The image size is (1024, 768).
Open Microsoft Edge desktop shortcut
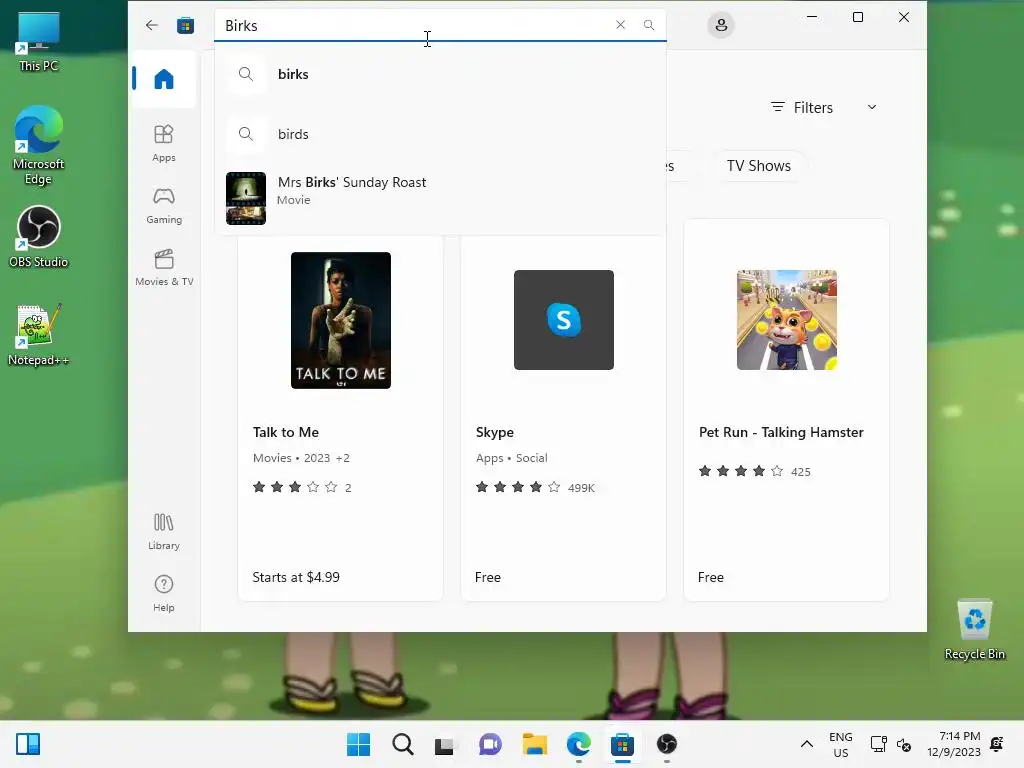39,145
